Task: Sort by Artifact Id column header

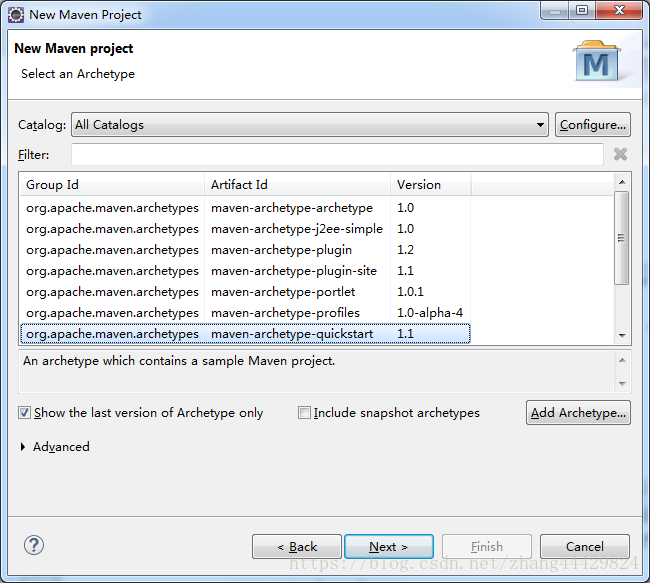Action: [x=297, y=185]
